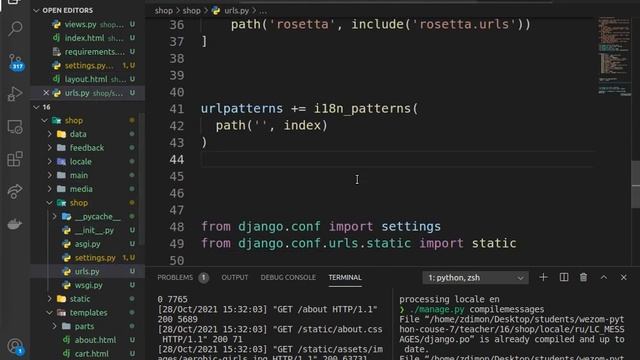
Task: Open the terminal selector dropdown
Action: coord(475,278)
